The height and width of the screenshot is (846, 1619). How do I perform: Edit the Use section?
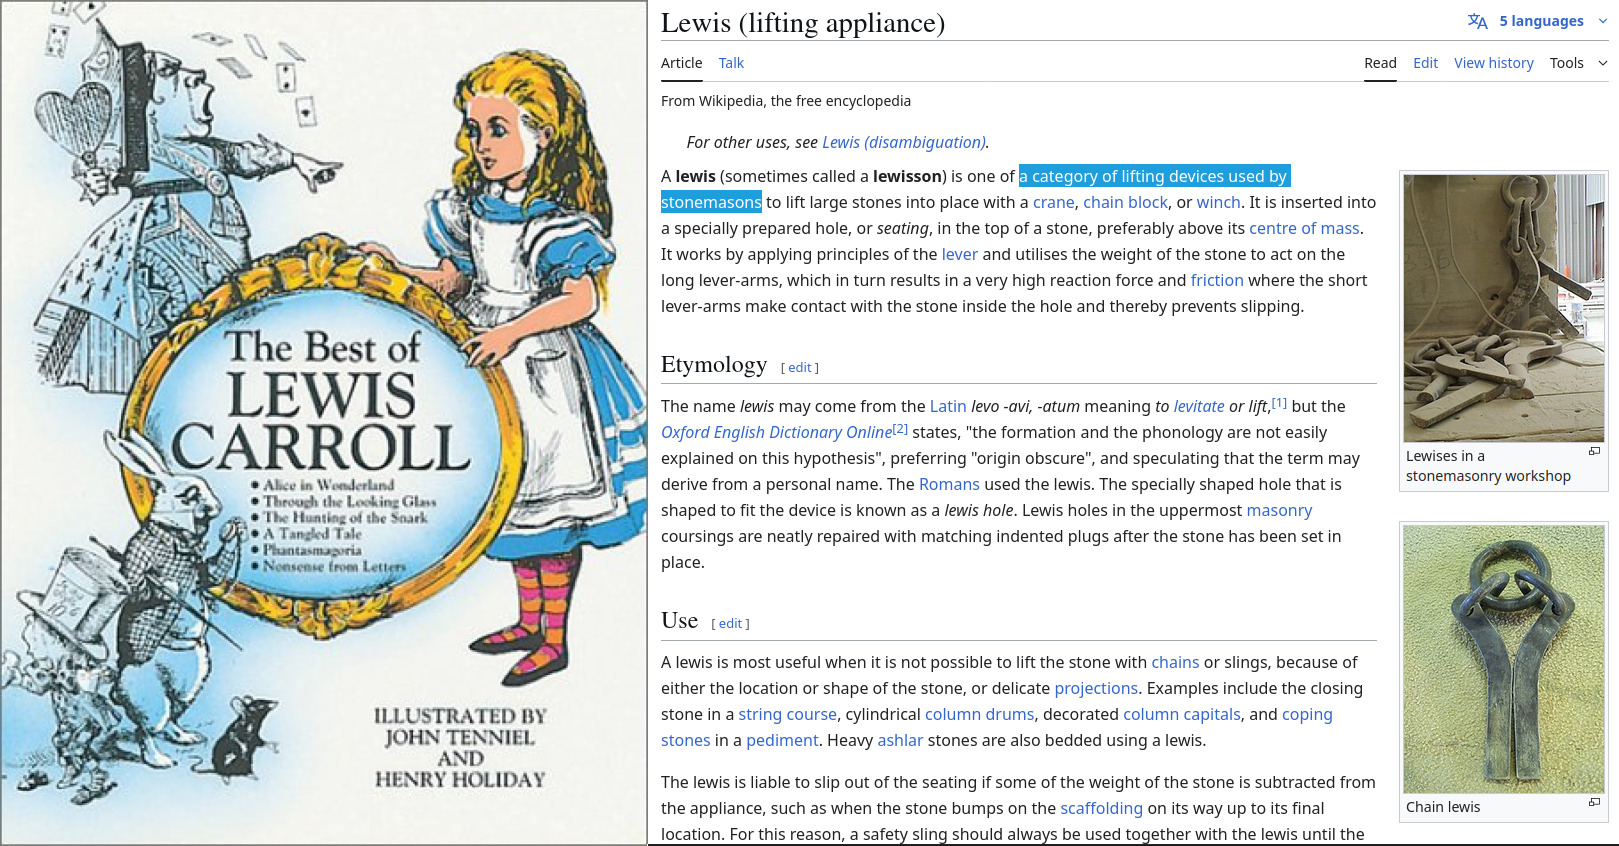tap(730, 623)
